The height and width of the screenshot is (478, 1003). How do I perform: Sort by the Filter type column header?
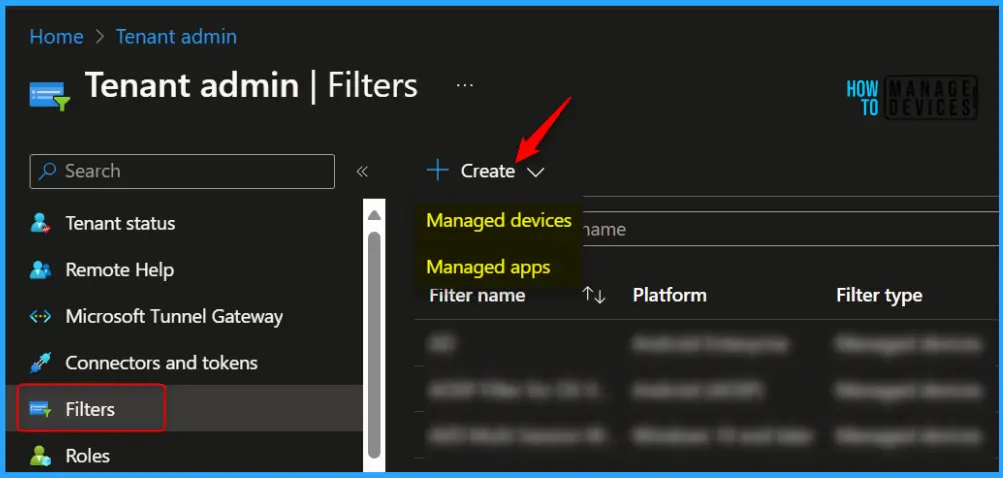click(879, 295)
